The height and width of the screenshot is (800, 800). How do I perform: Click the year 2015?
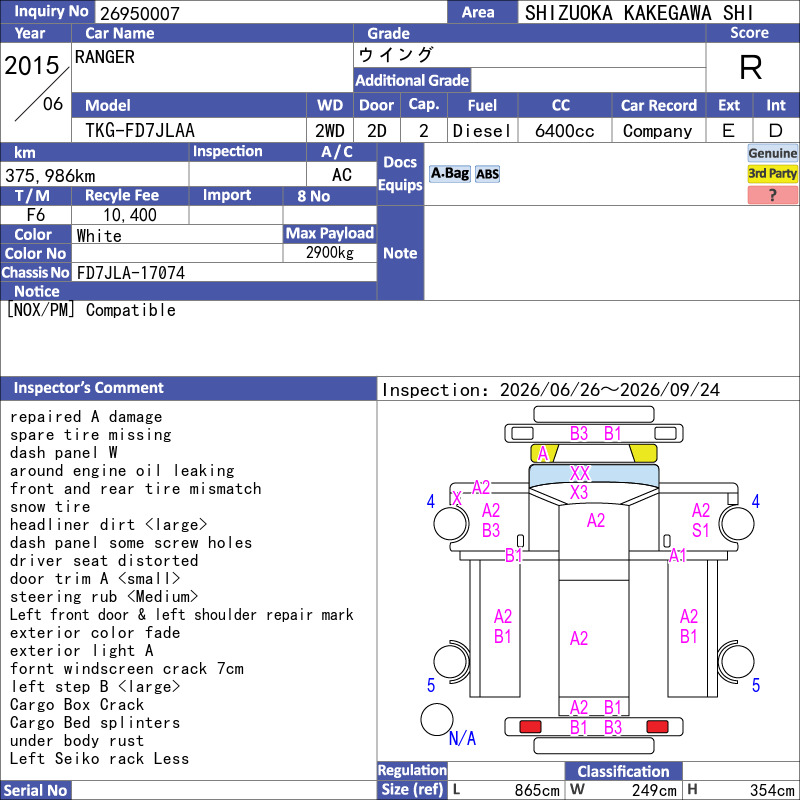pyautogui.click(x=32, y=66)
